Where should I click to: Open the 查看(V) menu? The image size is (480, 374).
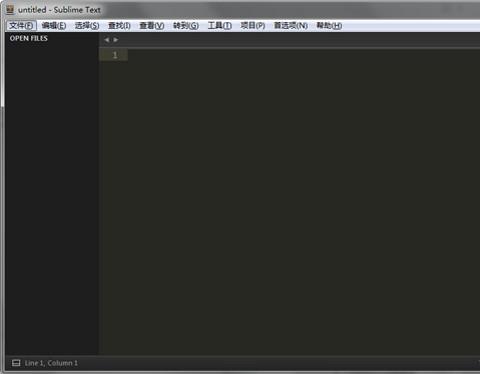click(152, 26)
